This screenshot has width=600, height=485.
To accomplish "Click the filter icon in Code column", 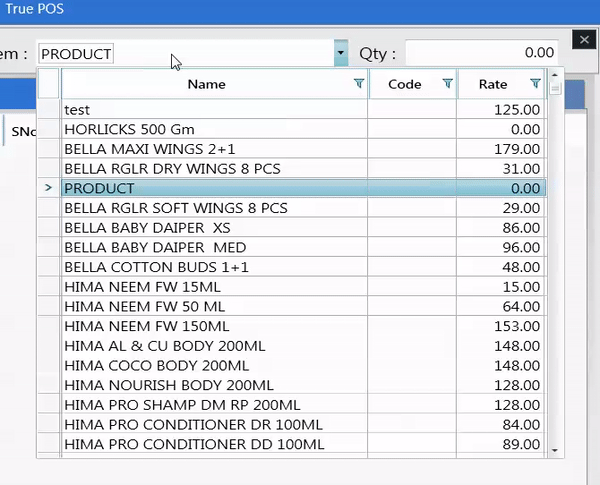I will [x=447, y=84].
